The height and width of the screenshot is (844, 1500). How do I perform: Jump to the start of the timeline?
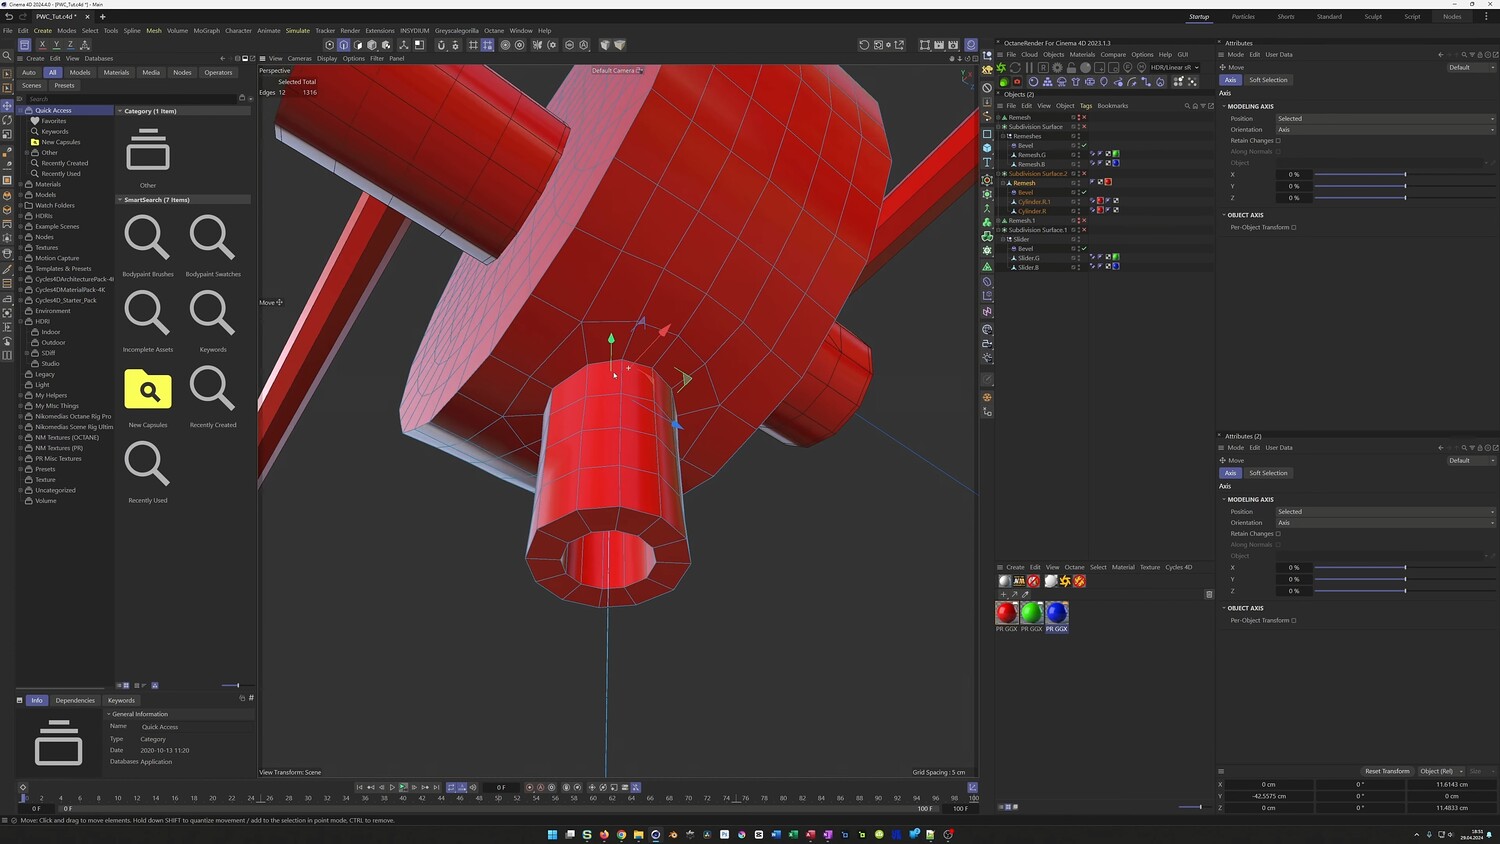point(359,788)
